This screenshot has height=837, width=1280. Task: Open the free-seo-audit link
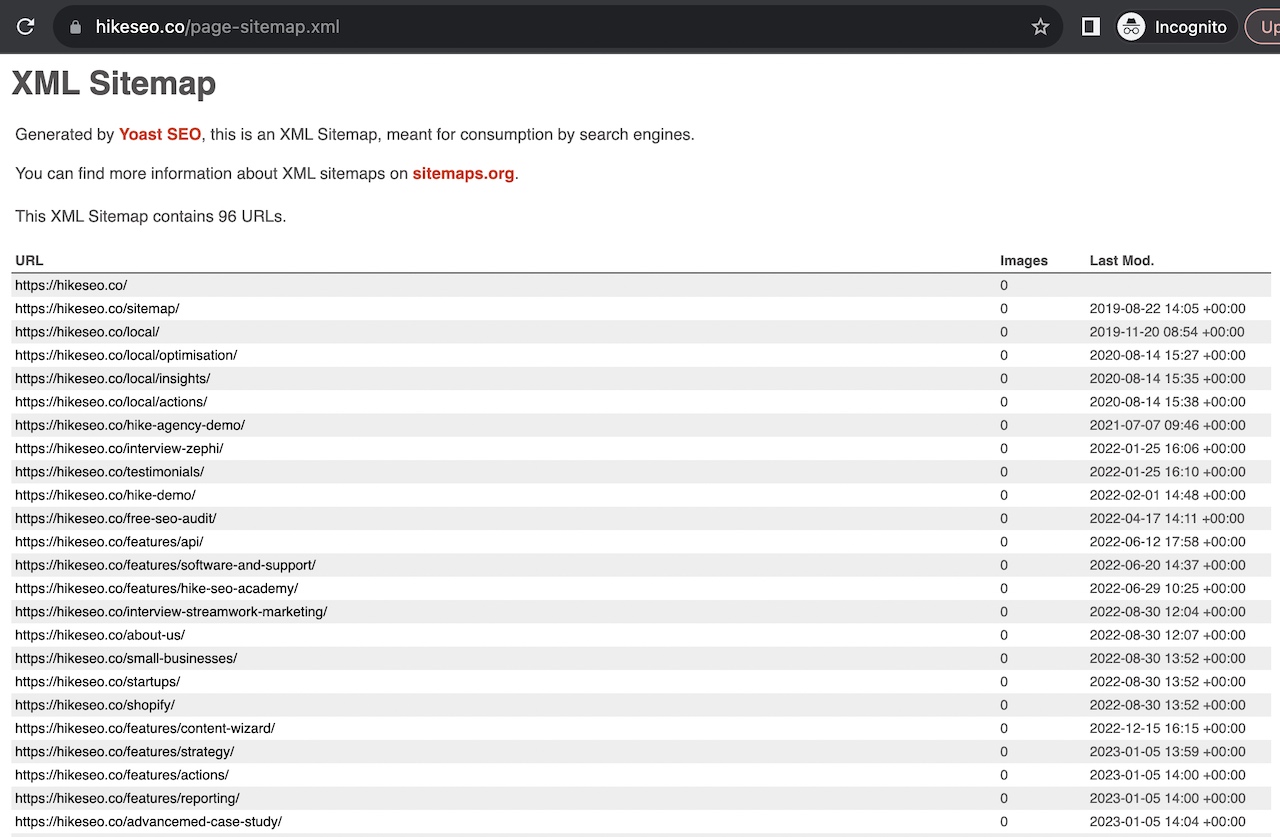tap(115, 518)
